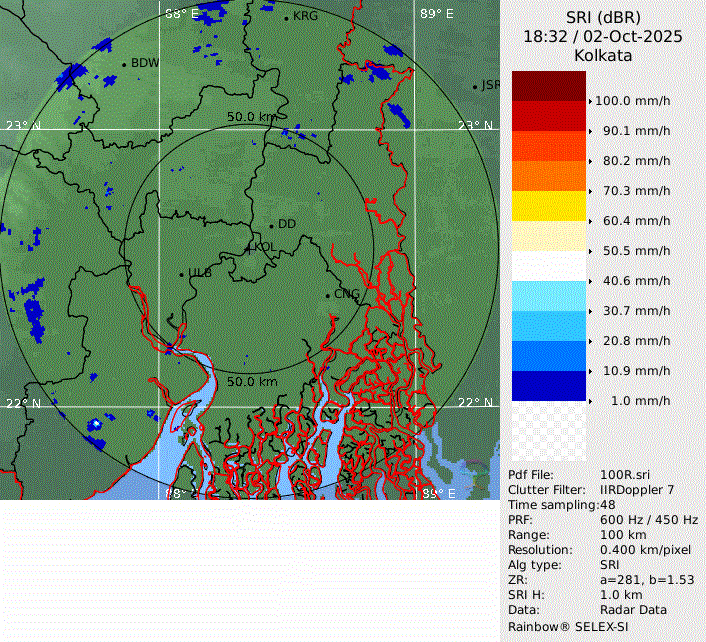Select the red 90.1 mm/h legend color
The height and width of the screenshot is (642, 706).
point(549,116)
